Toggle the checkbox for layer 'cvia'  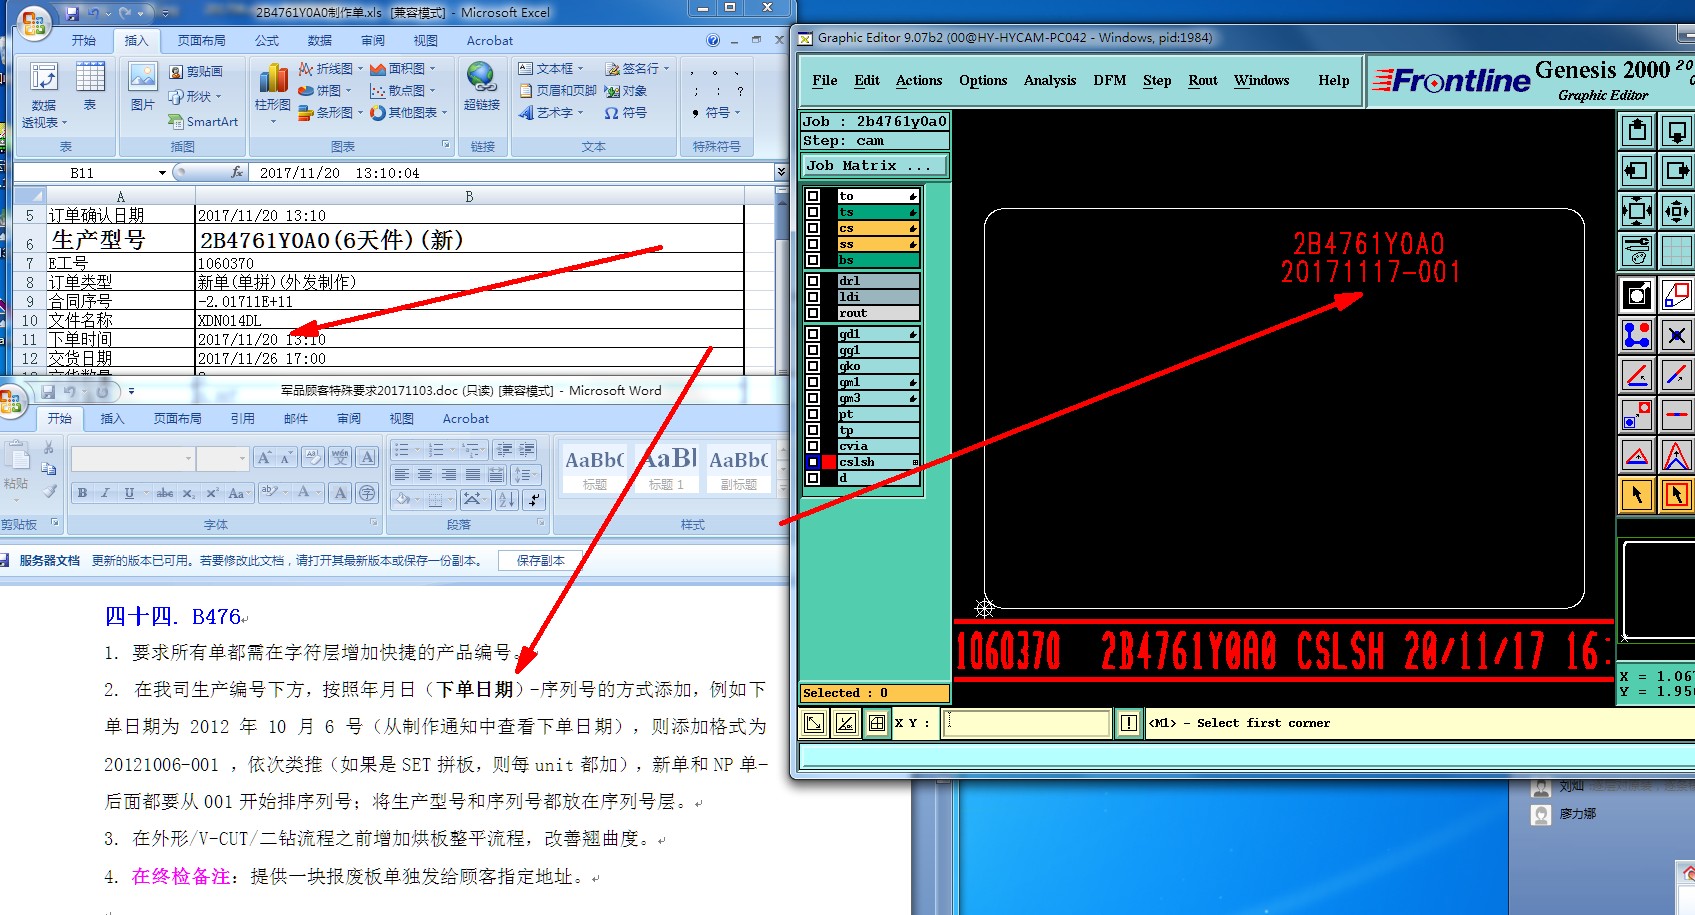[x=813, y=446]
